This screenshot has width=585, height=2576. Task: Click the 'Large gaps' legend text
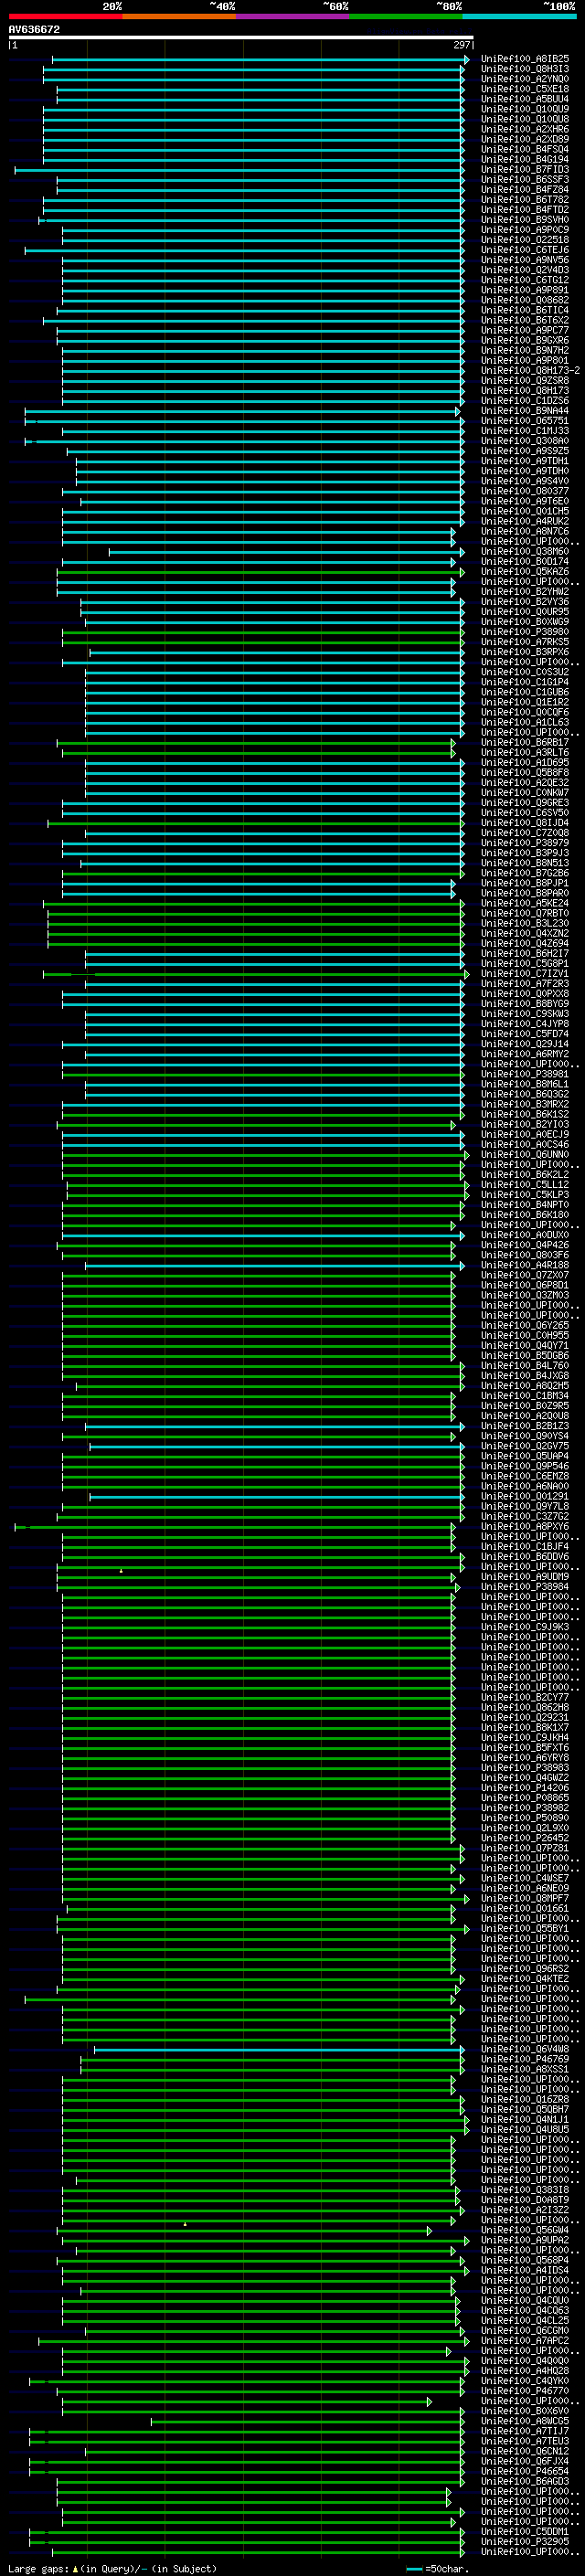click(x=38, y=2568)
